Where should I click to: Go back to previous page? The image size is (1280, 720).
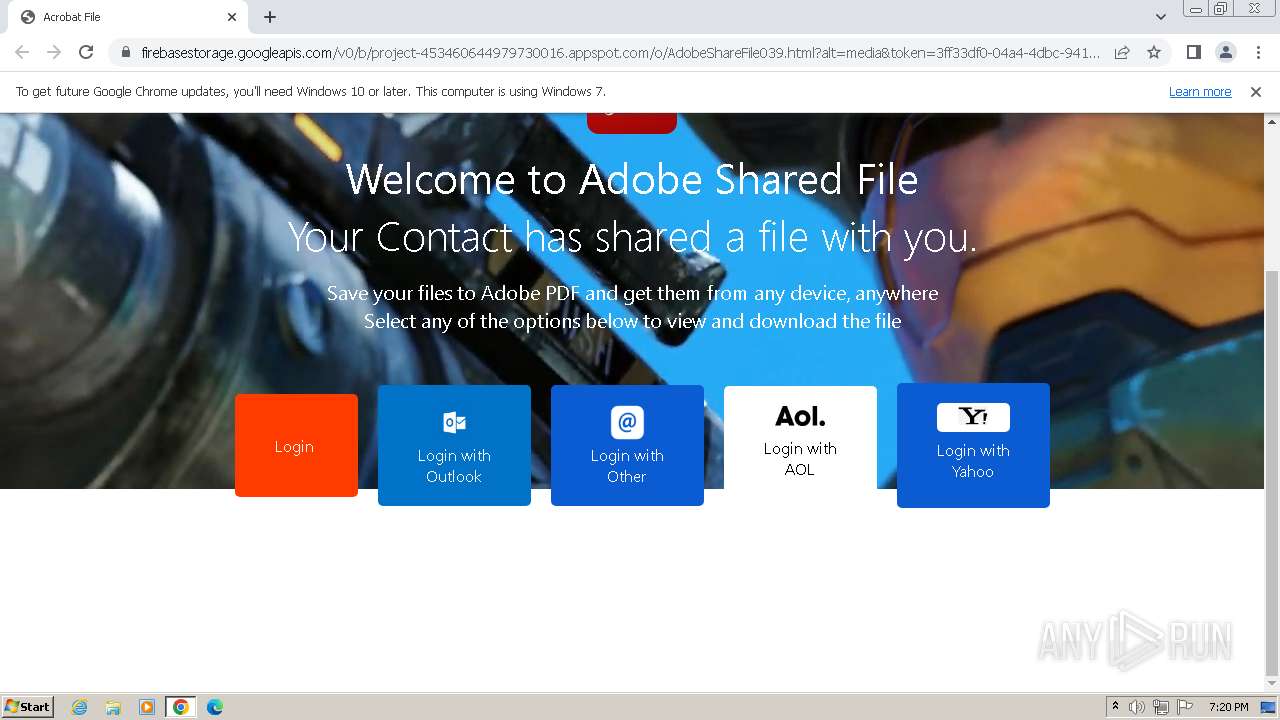[x=22, y=52]
